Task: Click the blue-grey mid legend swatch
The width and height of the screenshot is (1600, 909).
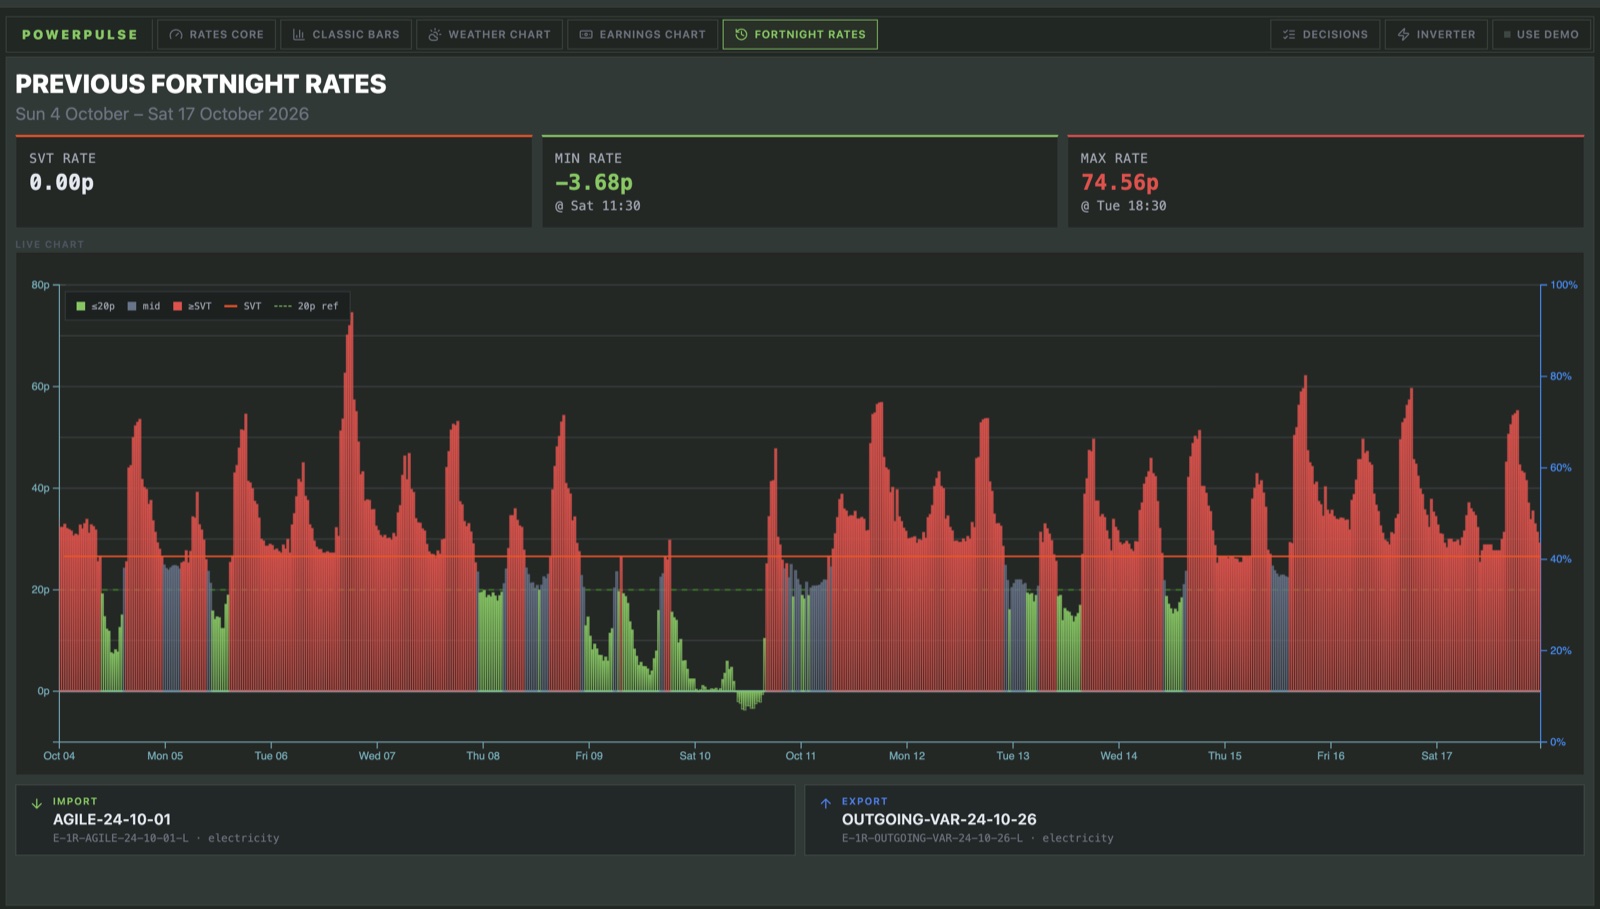Action: pyautogui.click(x=132, y=306)
